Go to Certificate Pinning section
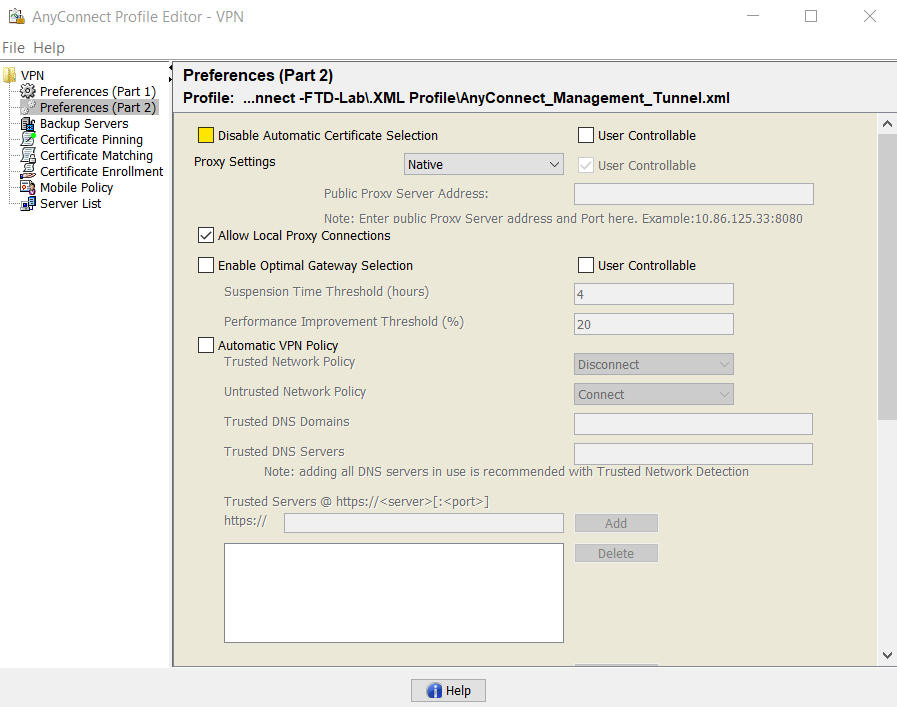The image size is (897, 707). [x=92, y=140]
